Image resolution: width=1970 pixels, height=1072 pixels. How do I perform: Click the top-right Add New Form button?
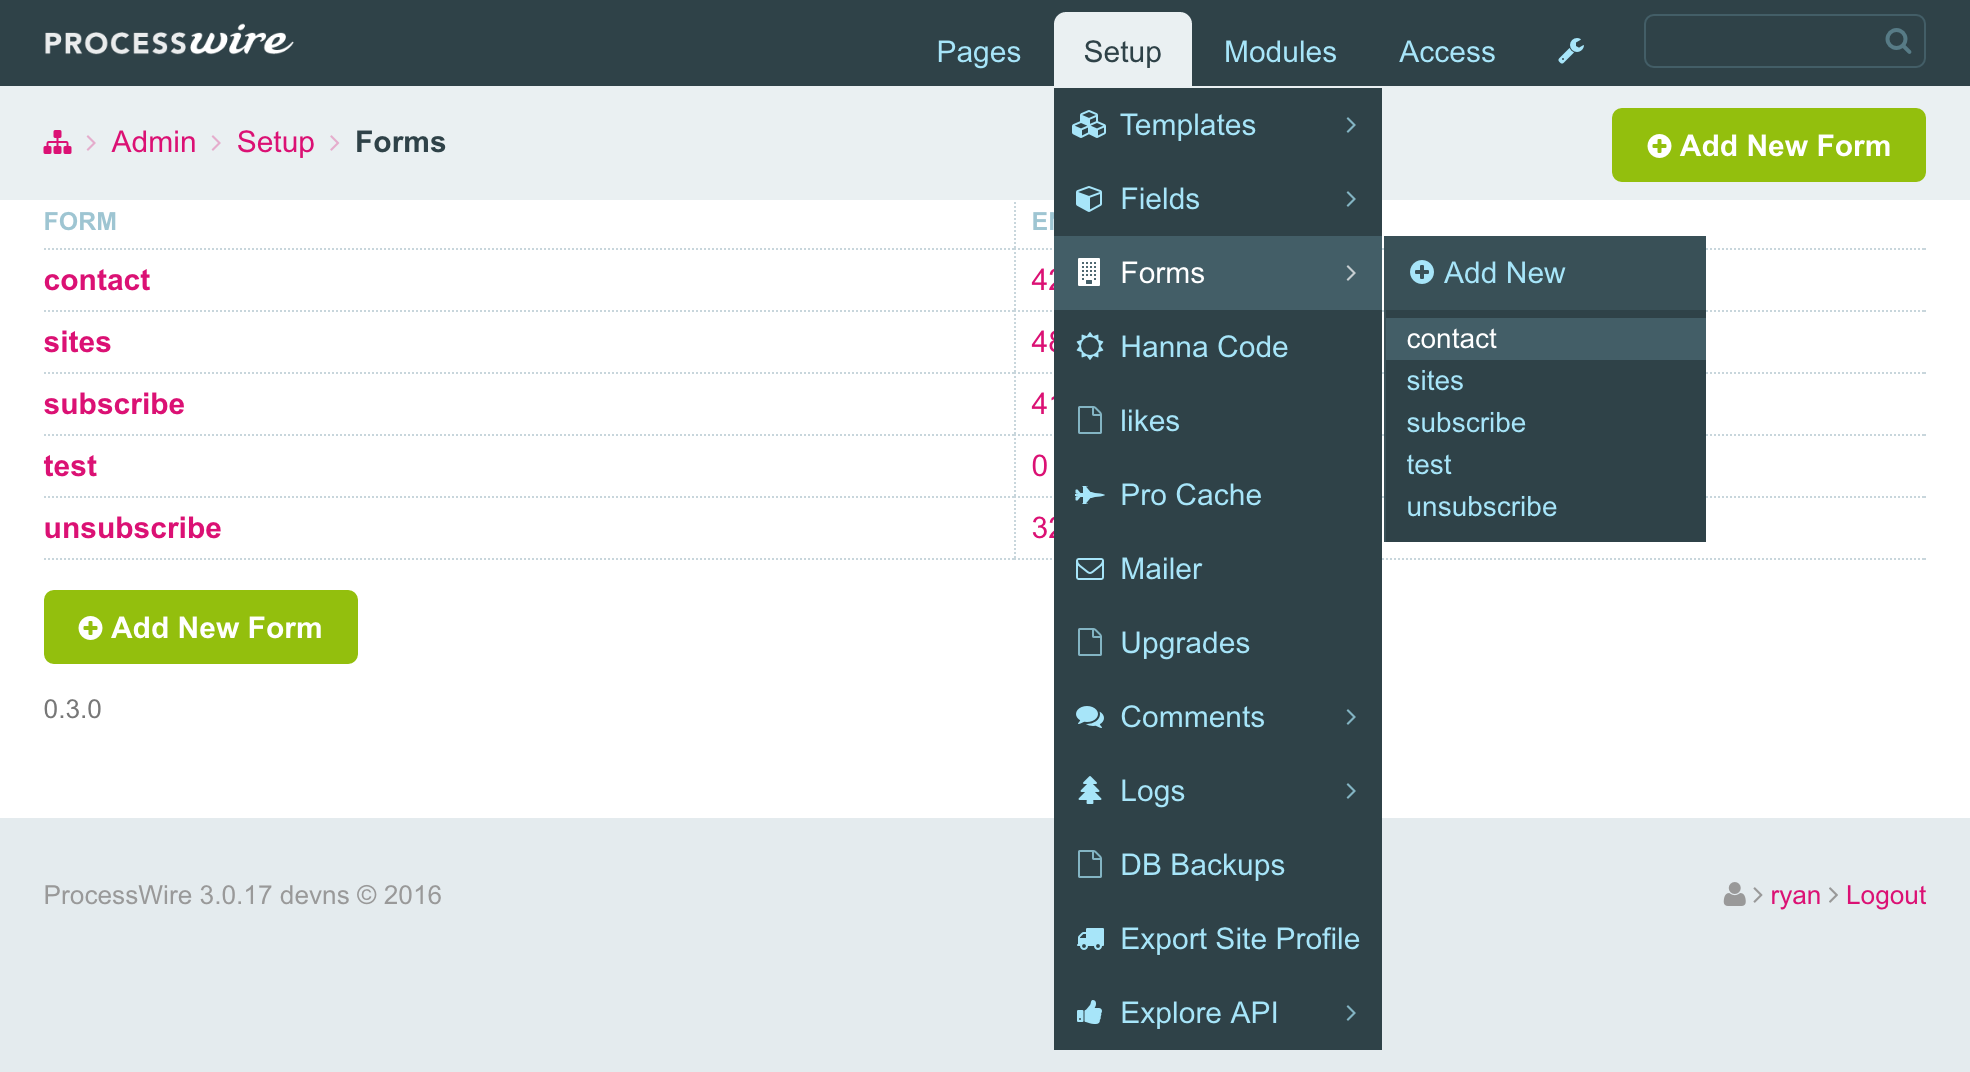[x=1768, y=145]
